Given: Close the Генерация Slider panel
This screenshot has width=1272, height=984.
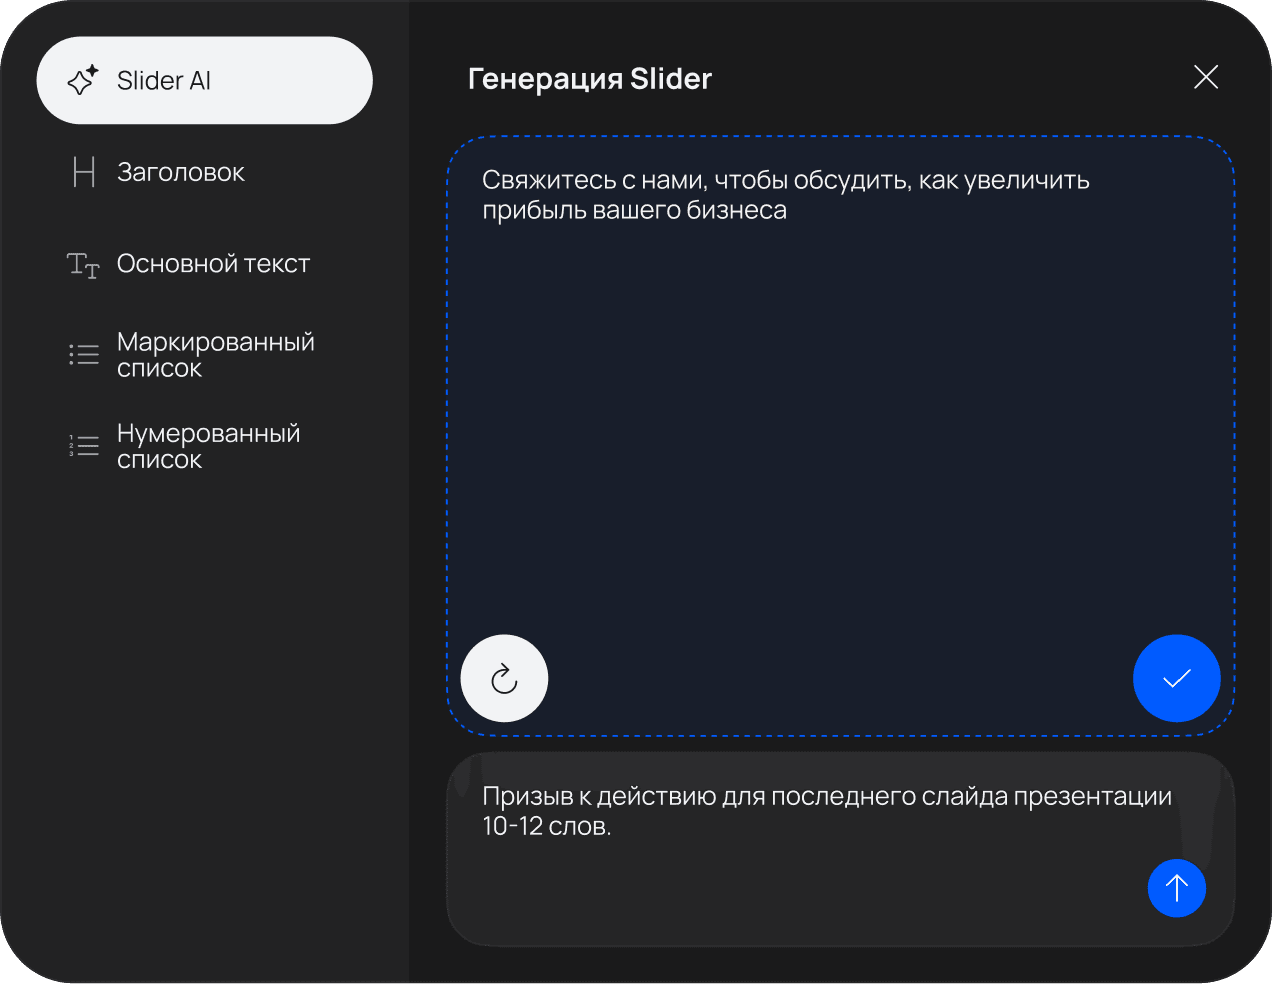Looking at the screenshot, I should coord(1206,77).
